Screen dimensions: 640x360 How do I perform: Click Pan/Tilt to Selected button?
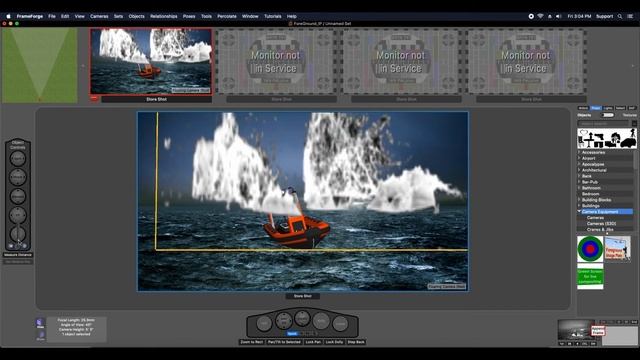point(284,342)
